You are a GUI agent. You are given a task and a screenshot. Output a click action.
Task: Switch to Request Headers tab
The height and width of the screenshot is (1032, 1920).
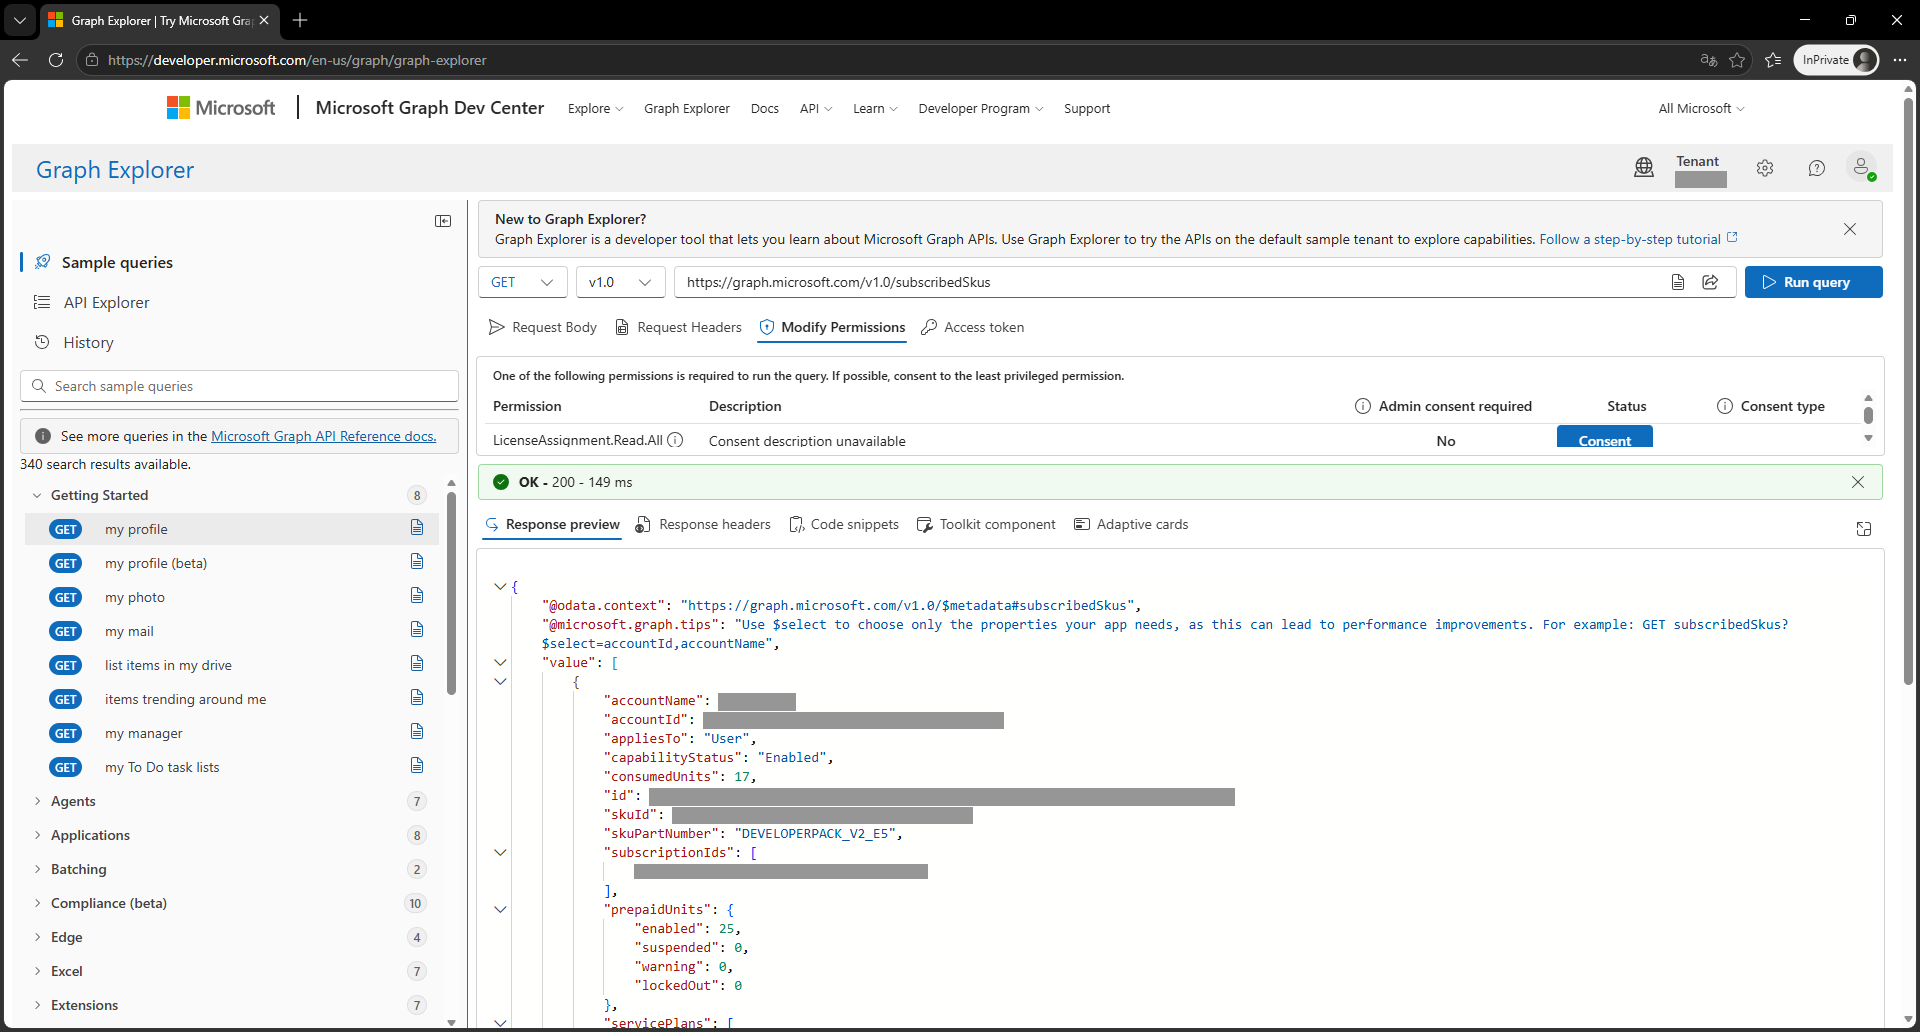[x=678, y=327]
